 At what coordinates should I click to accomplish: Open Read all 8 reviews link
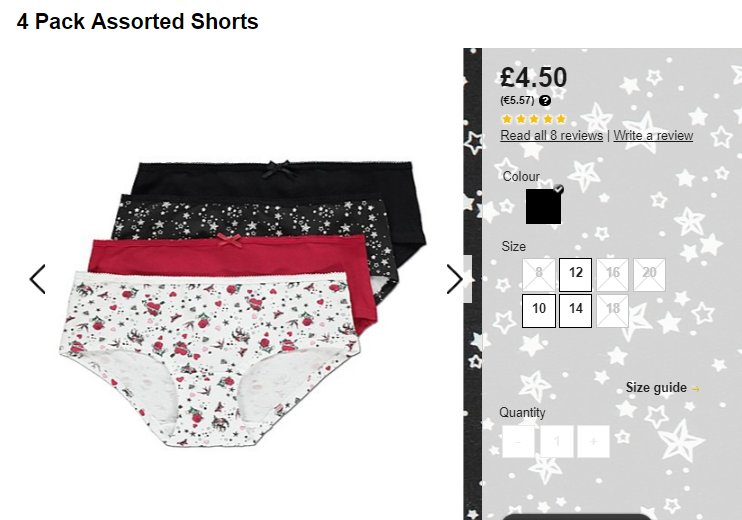click(x=552, y=136)
